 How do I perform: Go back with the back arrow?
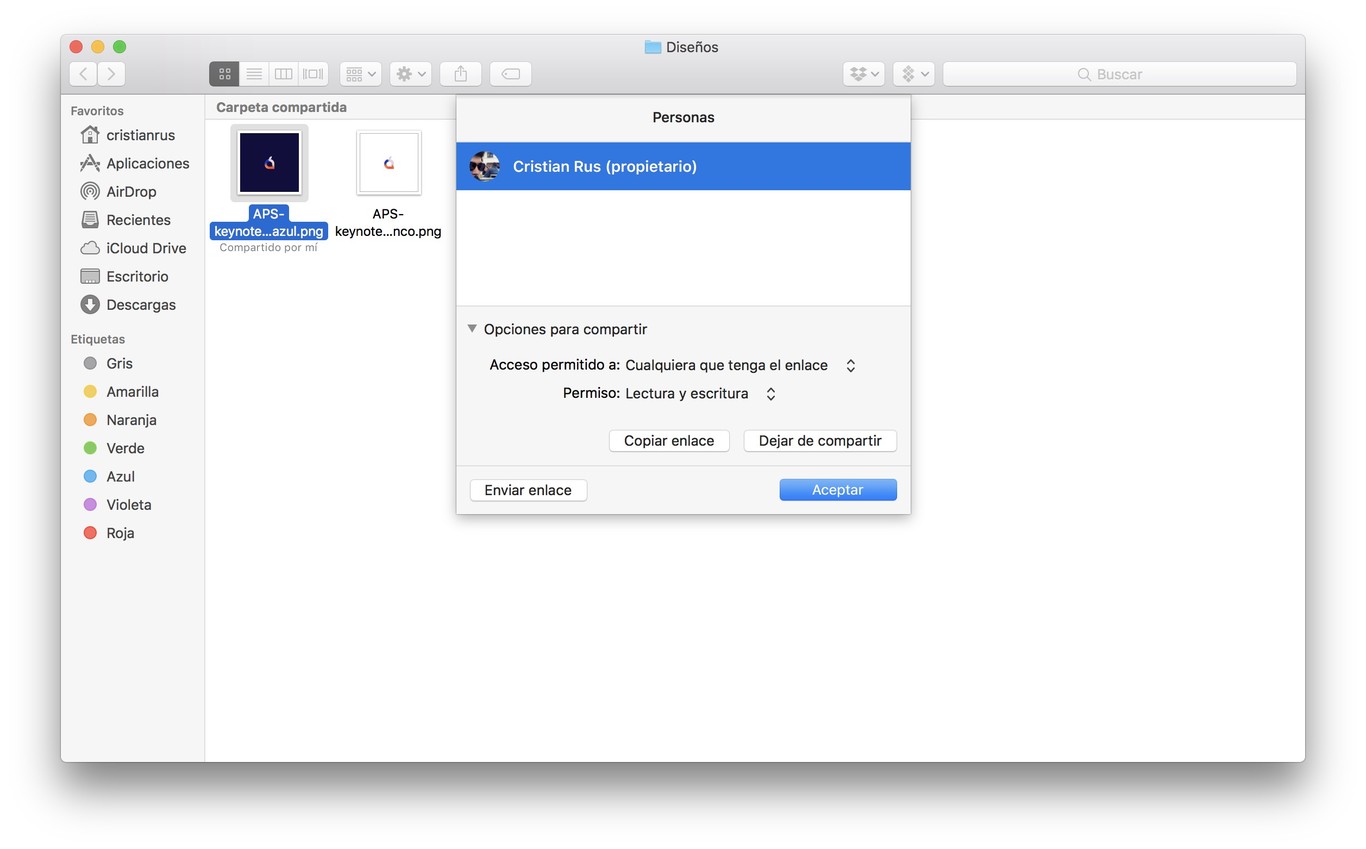point(84,74)
